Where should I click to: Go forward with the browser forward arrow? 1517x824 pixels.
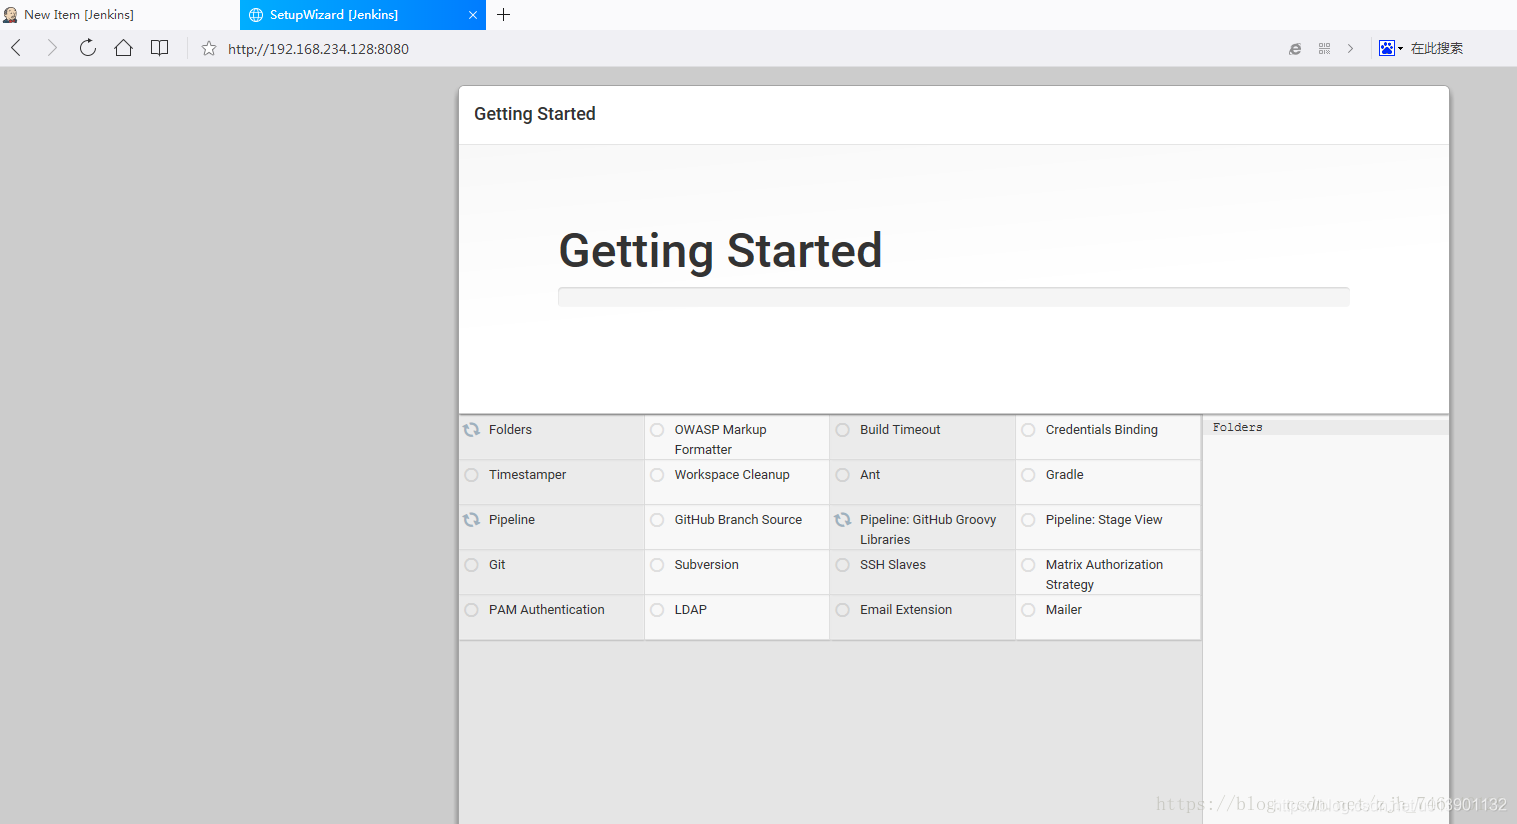click(52, 48)
